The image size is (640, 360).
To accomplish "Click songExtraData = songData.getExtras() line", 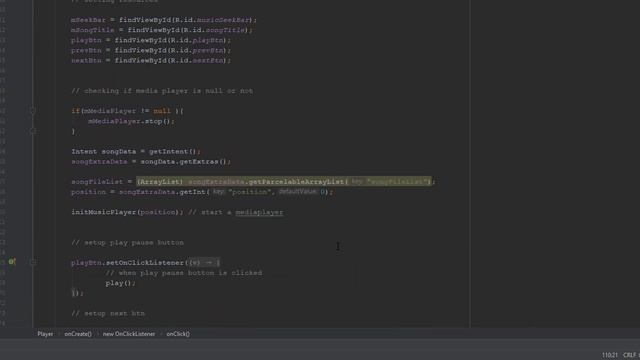I will [151, 162].
